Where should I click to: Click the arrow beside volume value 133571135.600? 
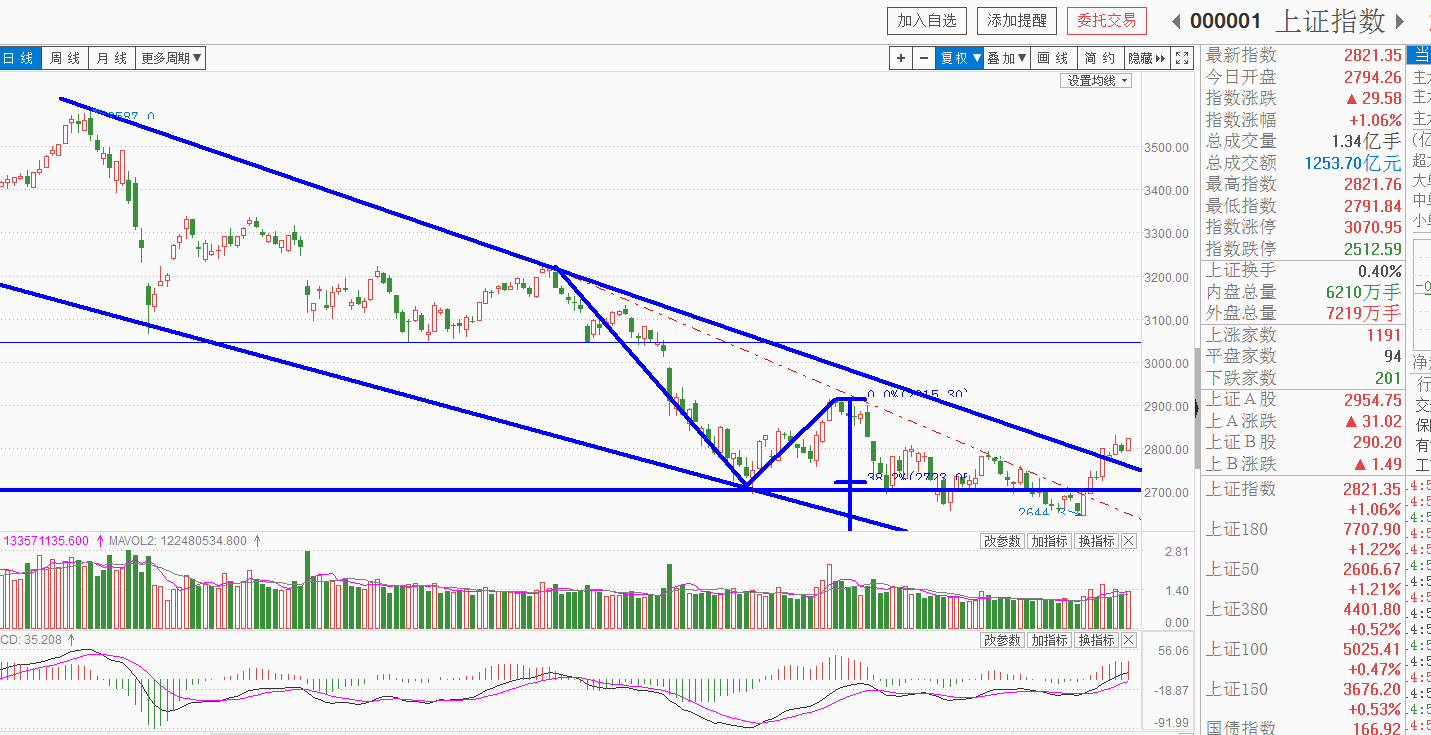(100, 541)
